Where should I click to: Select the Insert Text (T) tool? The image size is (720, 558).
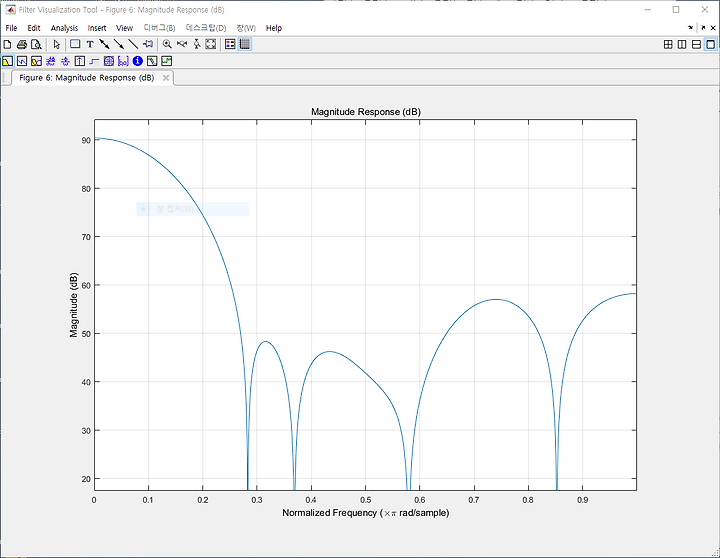click(90, 45)
